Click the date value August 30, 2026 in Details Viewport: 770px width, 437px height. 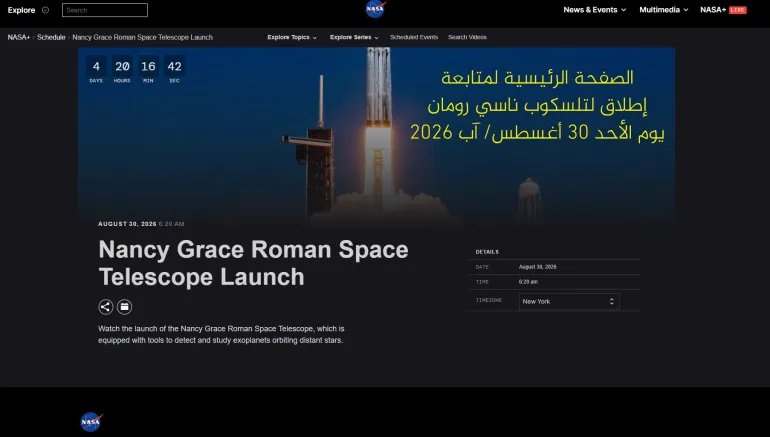[x=538, y=267]
